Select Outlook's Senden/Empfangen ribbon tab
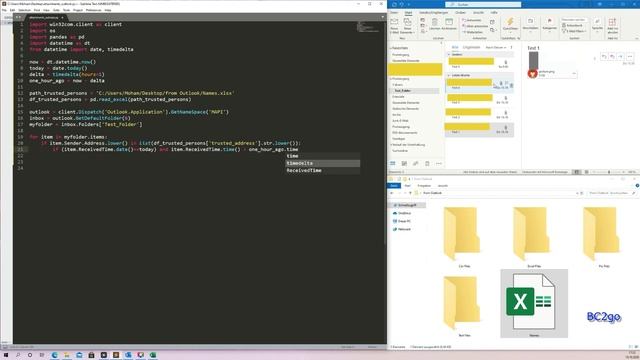 click(433, 13)
